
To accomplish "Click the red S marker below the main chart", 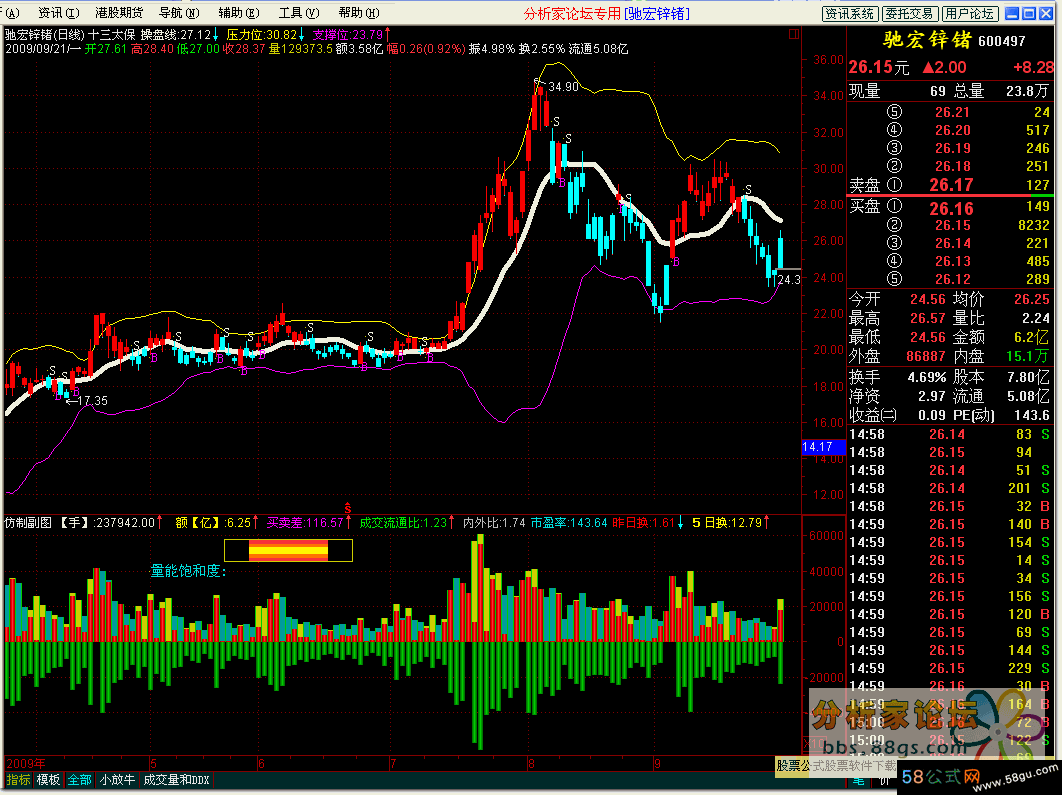I will (347, 508).
